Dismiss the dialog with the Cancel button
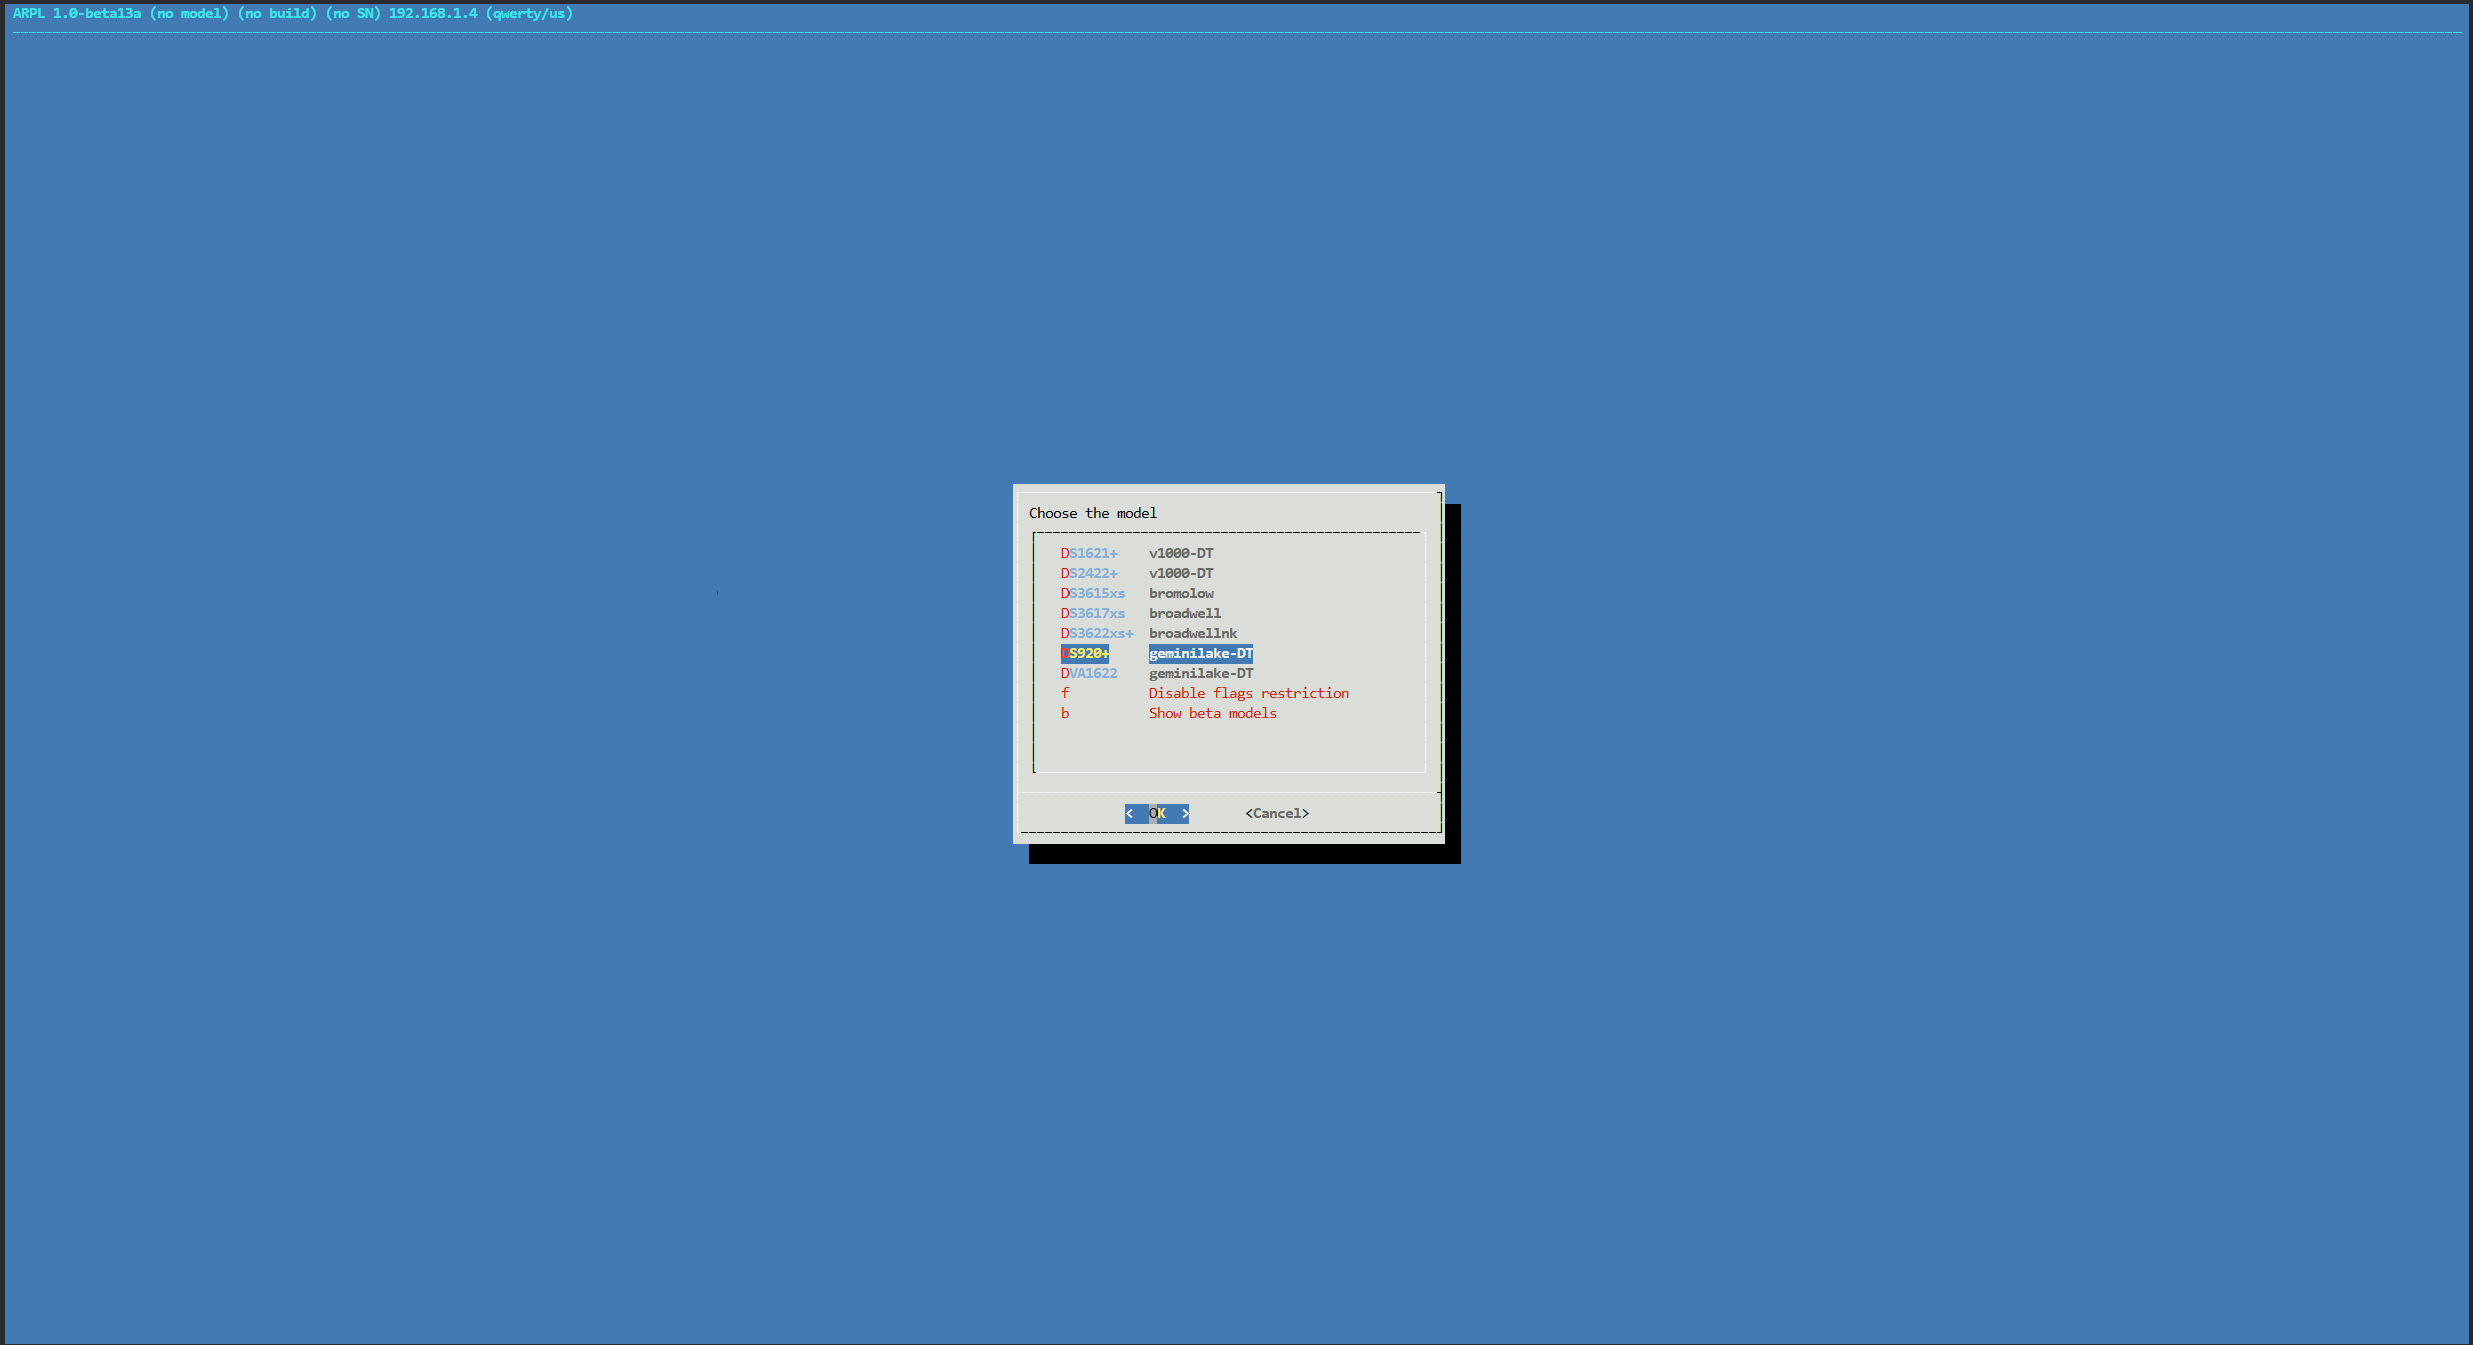The image size is (2473, 1345). pos(1277,813)
